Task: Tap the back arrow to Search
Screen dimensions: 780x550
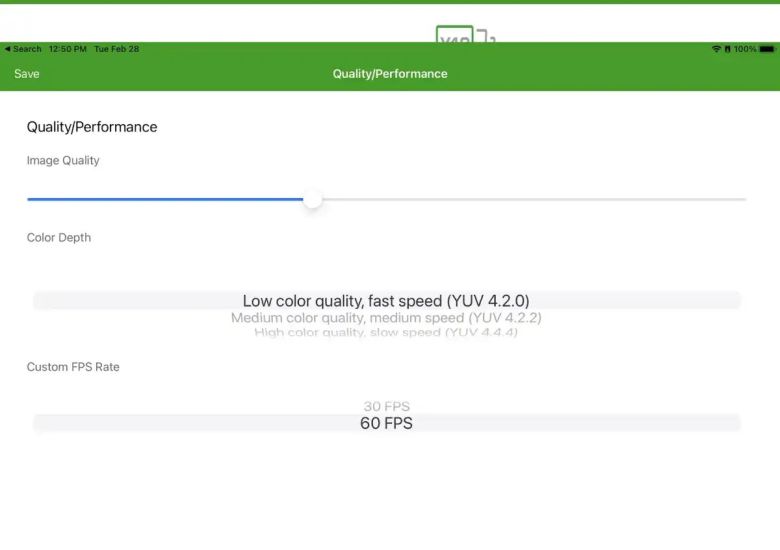Action: (x=8, y=49)
